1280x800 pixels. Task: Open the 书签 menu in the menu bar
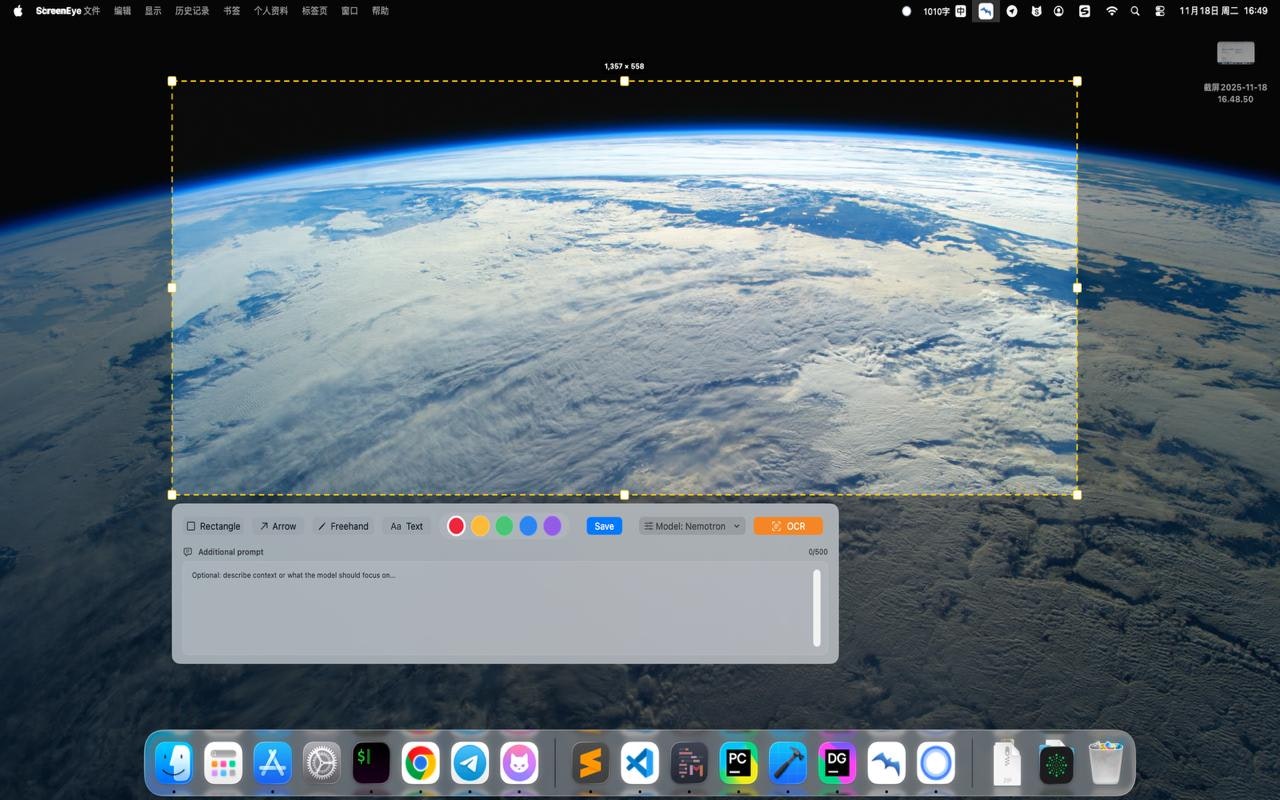point(231,10)
